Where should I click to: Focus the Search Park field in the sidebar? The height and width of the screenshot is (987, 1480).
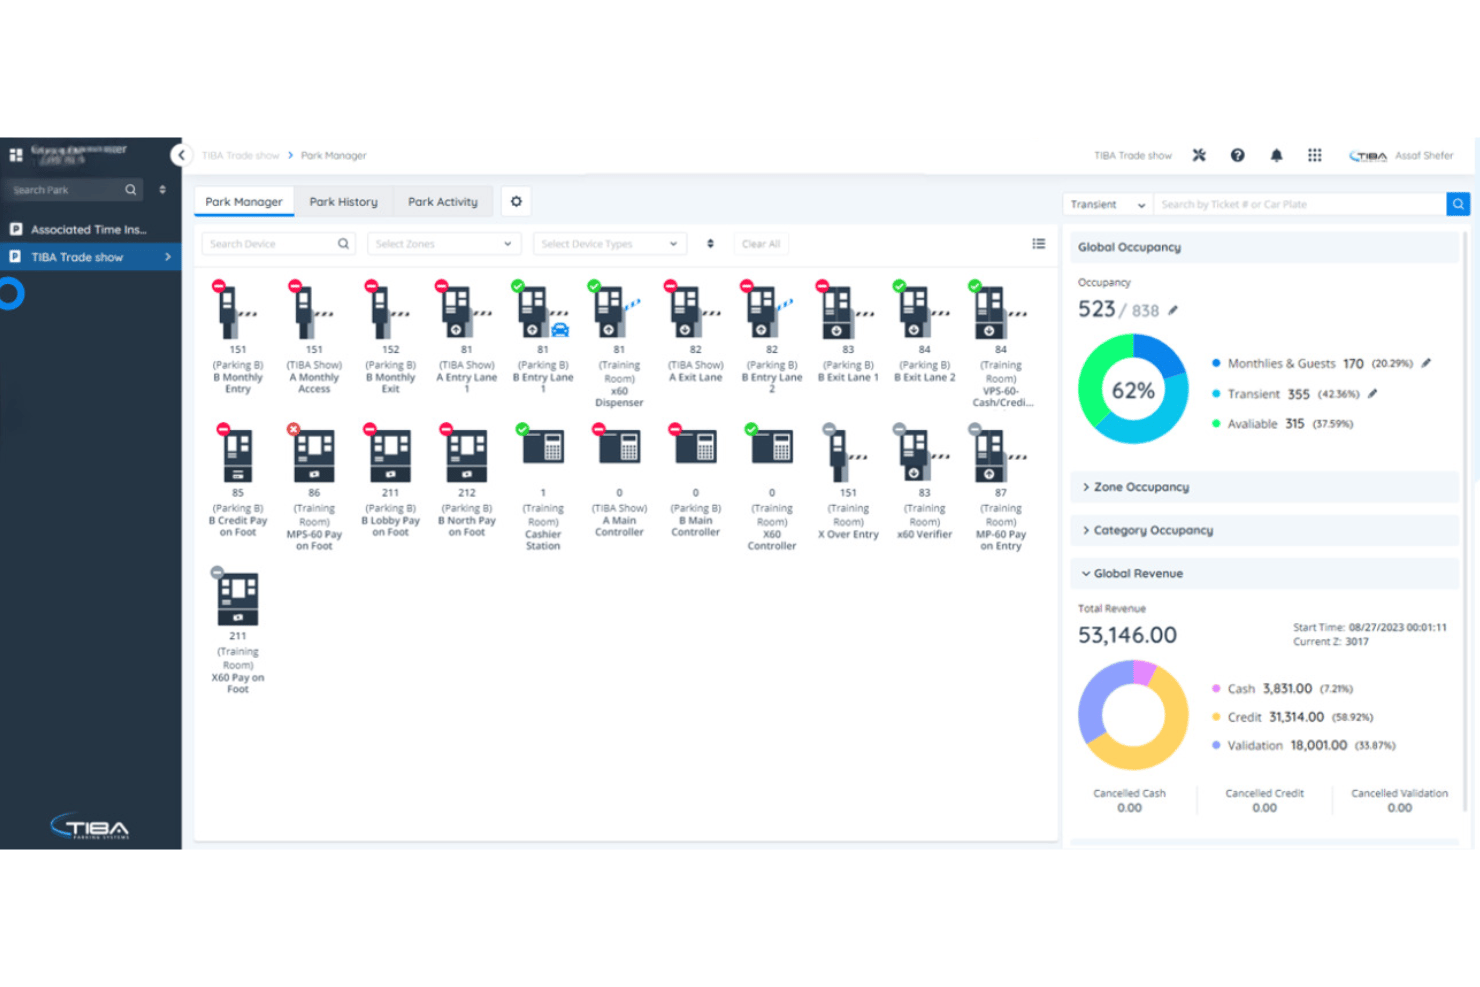(75, 189)
